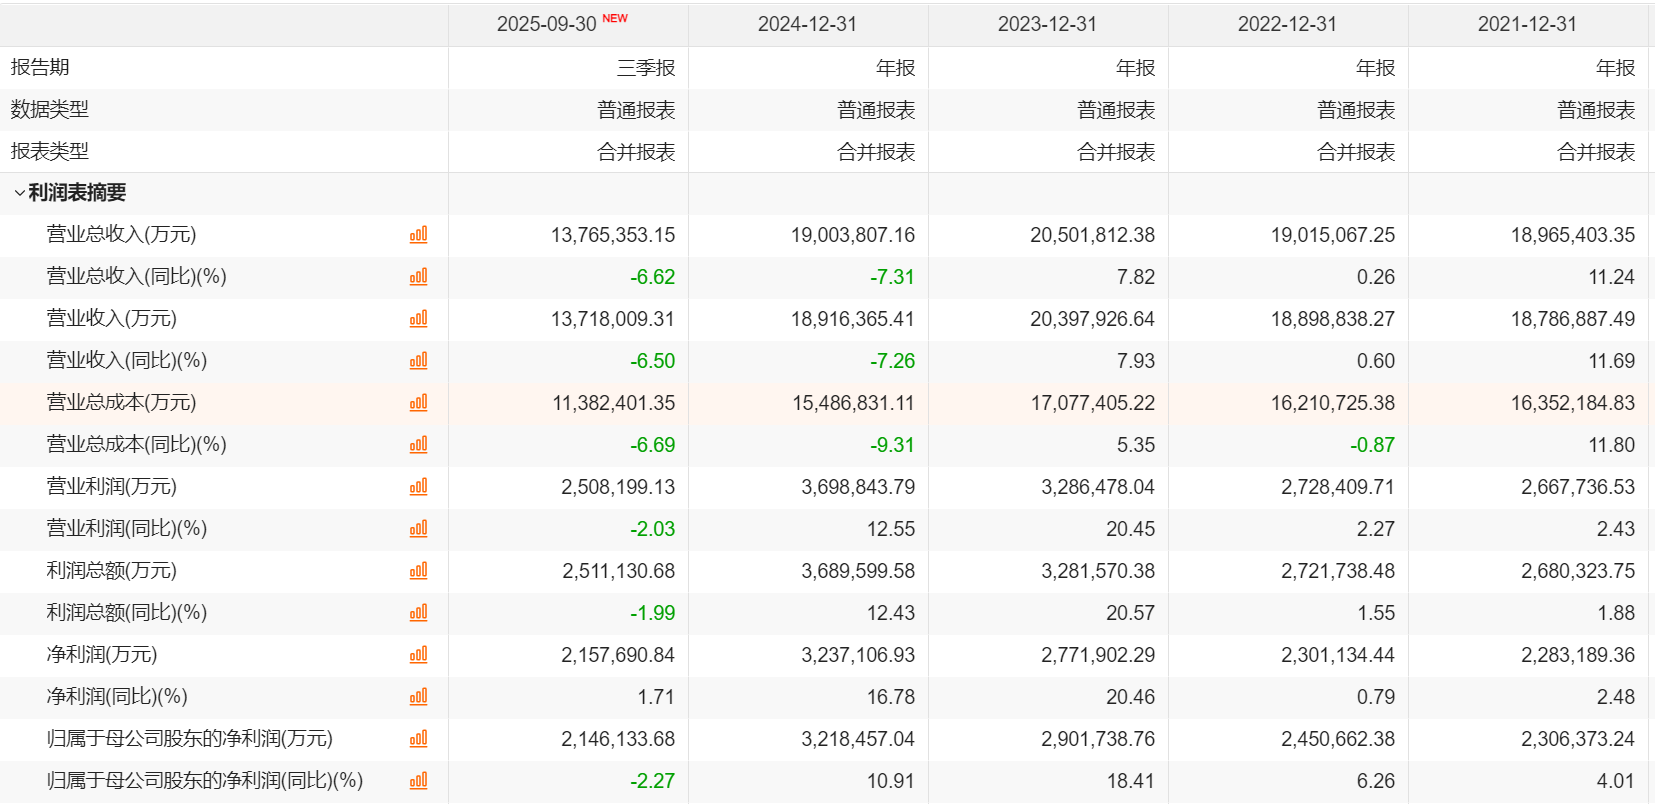The height and width of the screenshot is (804, 1655).
Task: Click chart icon for 营业利润(同比)(%) row
Action: coord(418,529)
